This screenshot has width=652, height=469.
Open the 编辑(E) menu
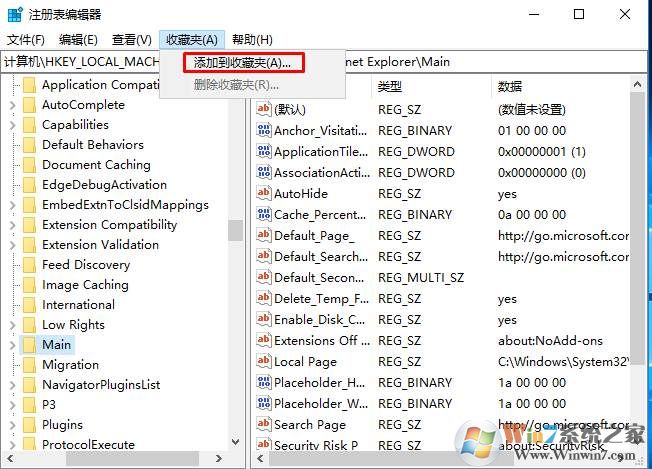[x=78, y=40]
